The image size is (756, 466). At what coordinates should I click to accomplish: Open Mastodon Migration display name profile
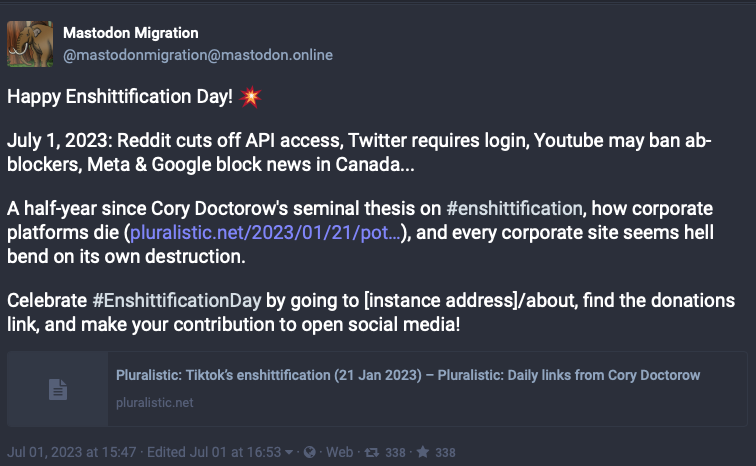[x=130, y=33]
